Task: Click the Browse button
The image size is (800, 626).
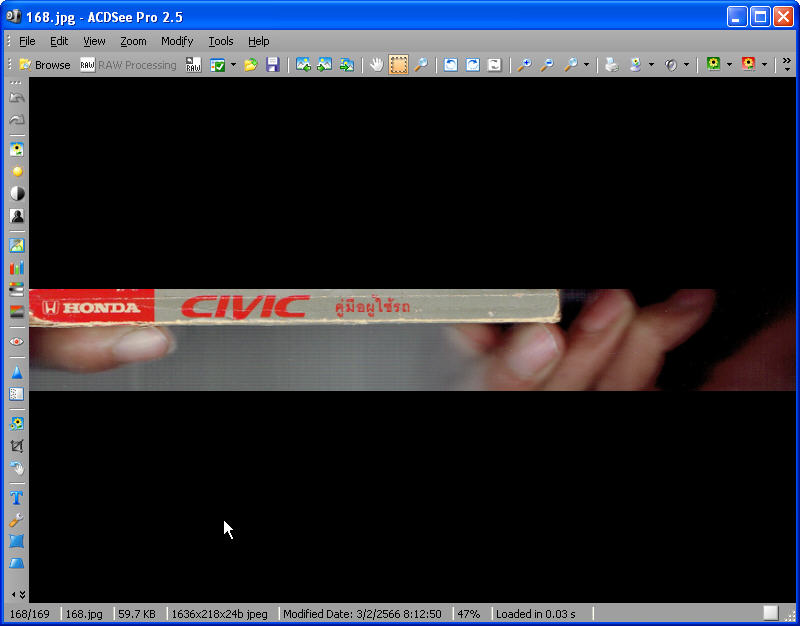Action: click(x=44, y=65)
